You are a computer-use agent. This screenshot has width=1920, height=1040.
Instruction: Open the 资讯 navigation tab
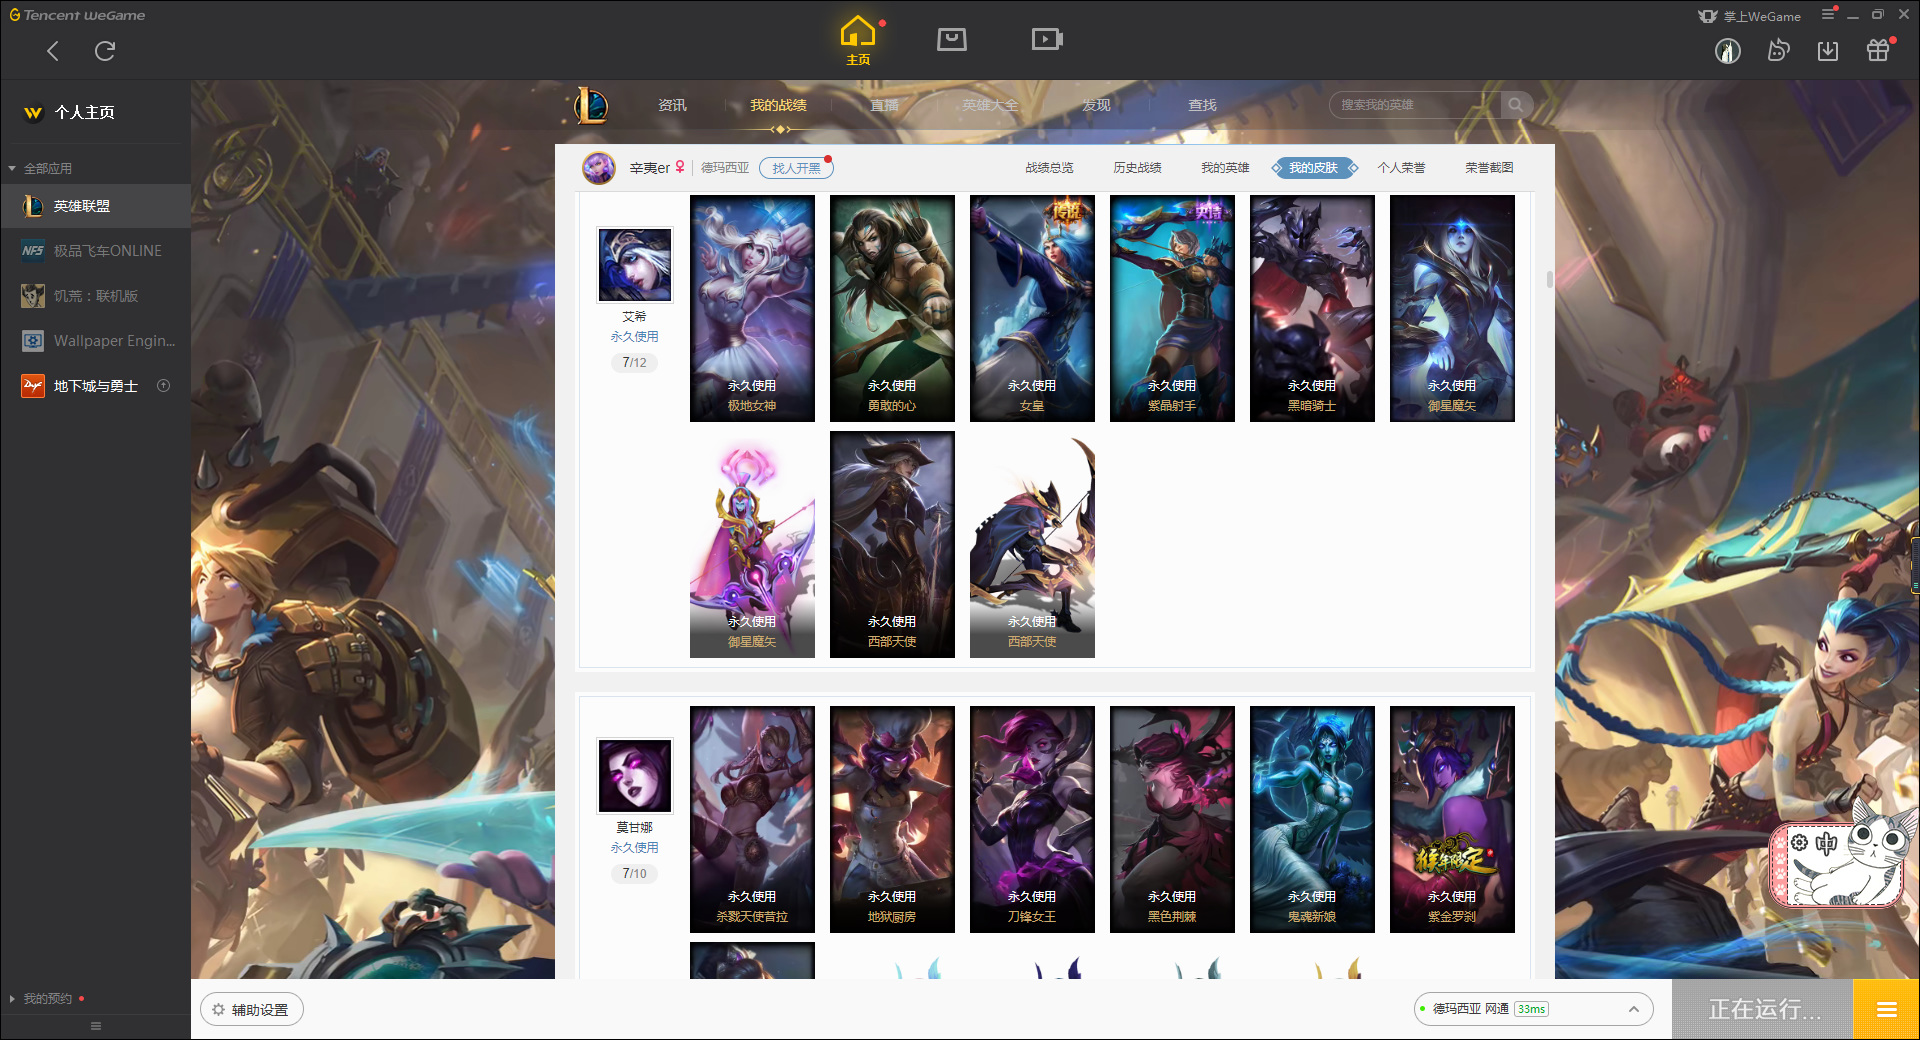pos(672,105)
